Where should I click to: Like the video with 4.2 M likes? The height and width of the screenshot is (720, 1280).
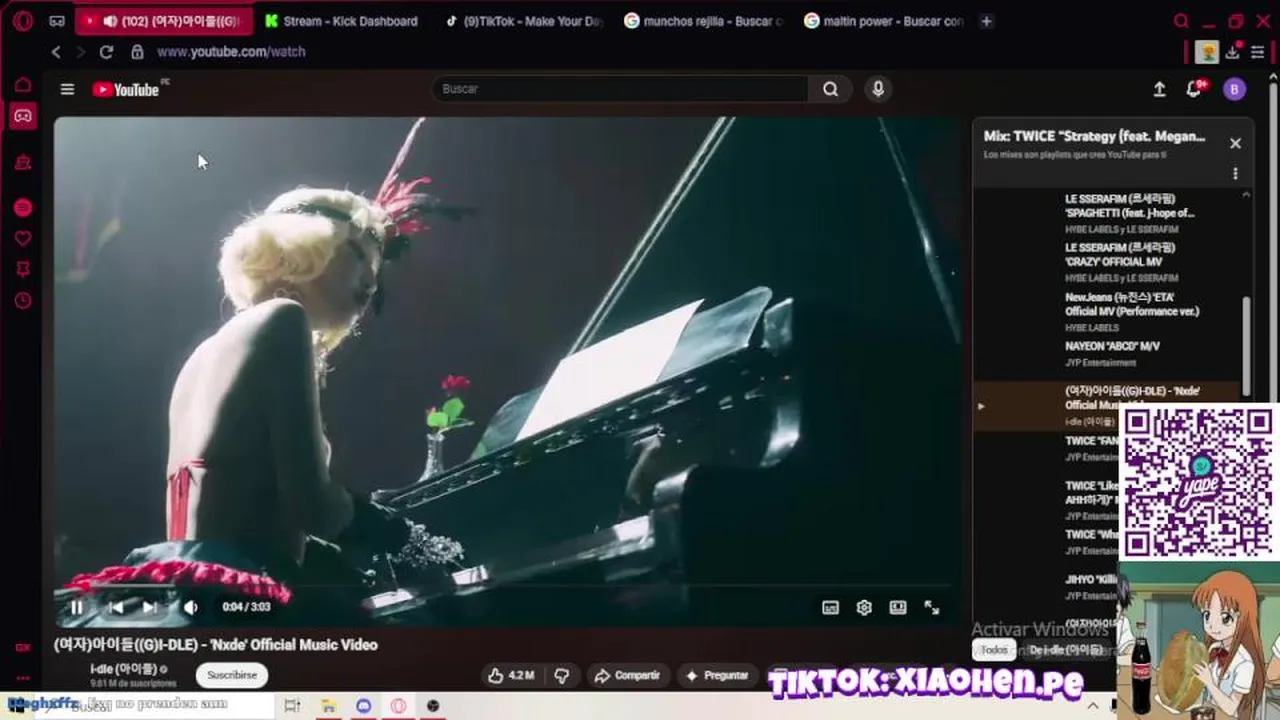(511, 675)
